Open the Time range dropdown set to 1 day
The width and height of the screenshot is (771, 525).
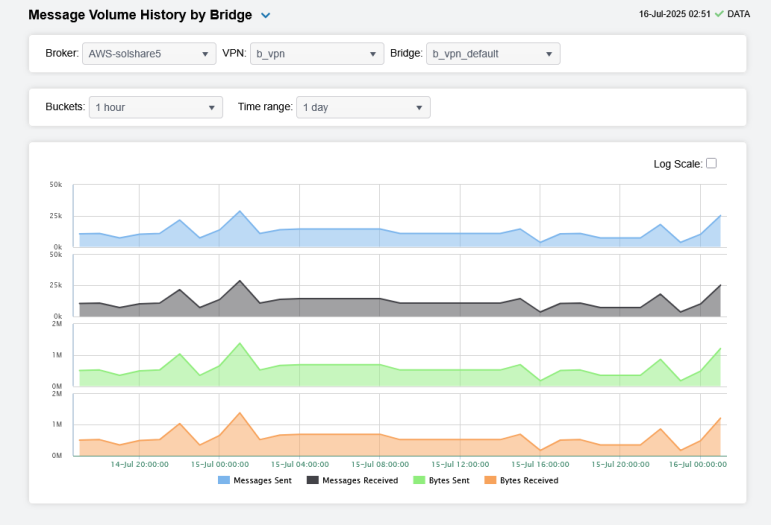point(363,107)
